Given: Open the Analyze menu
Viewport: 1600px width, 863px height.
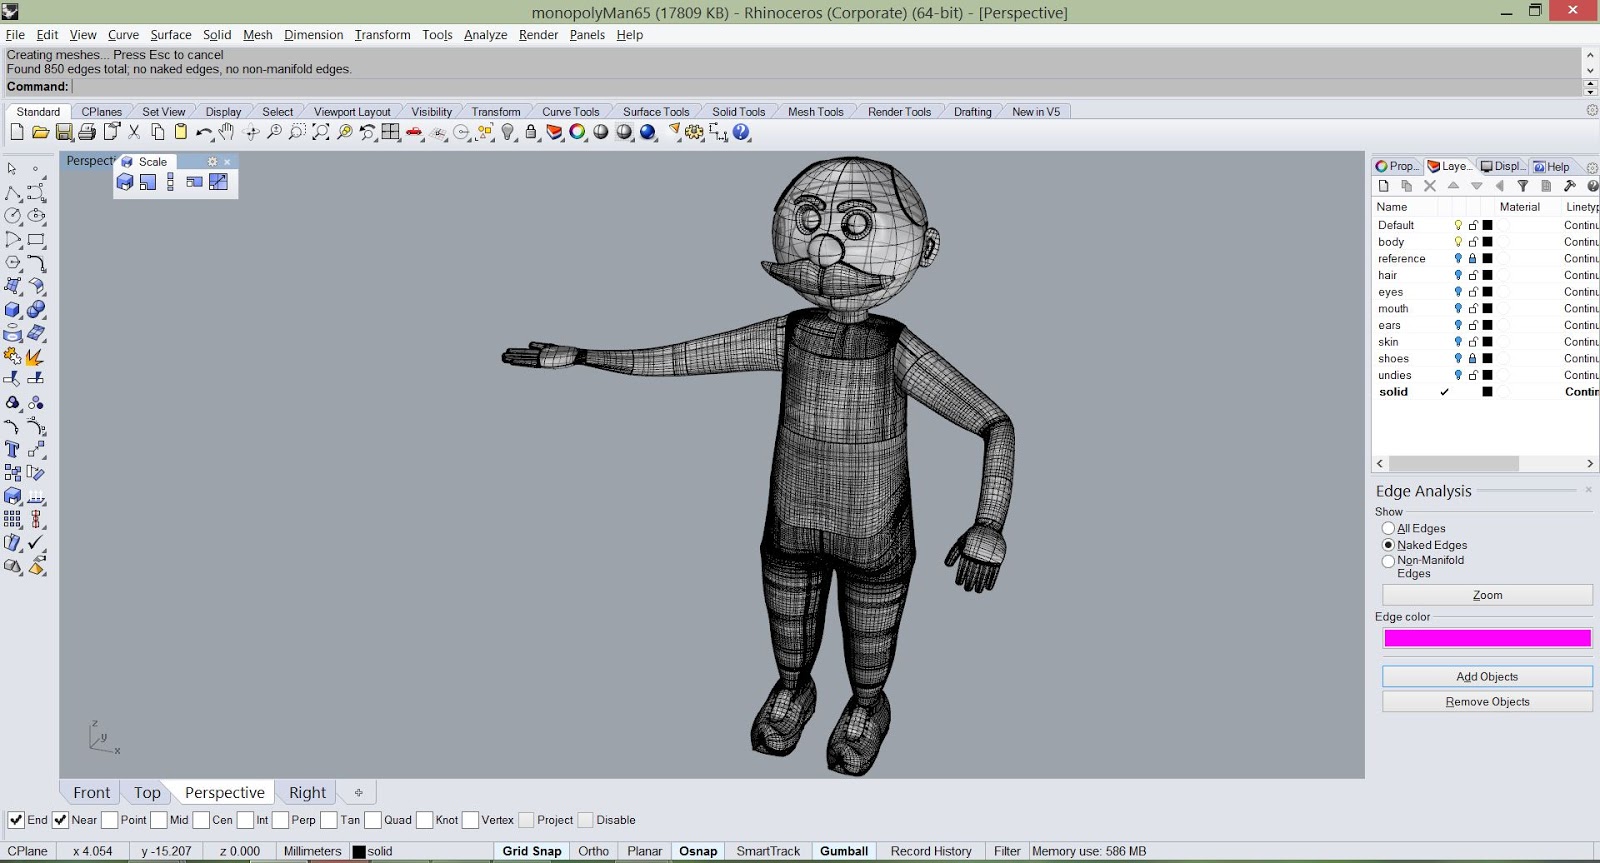Looking at the screenshot, I should click(x=485, y=35).
